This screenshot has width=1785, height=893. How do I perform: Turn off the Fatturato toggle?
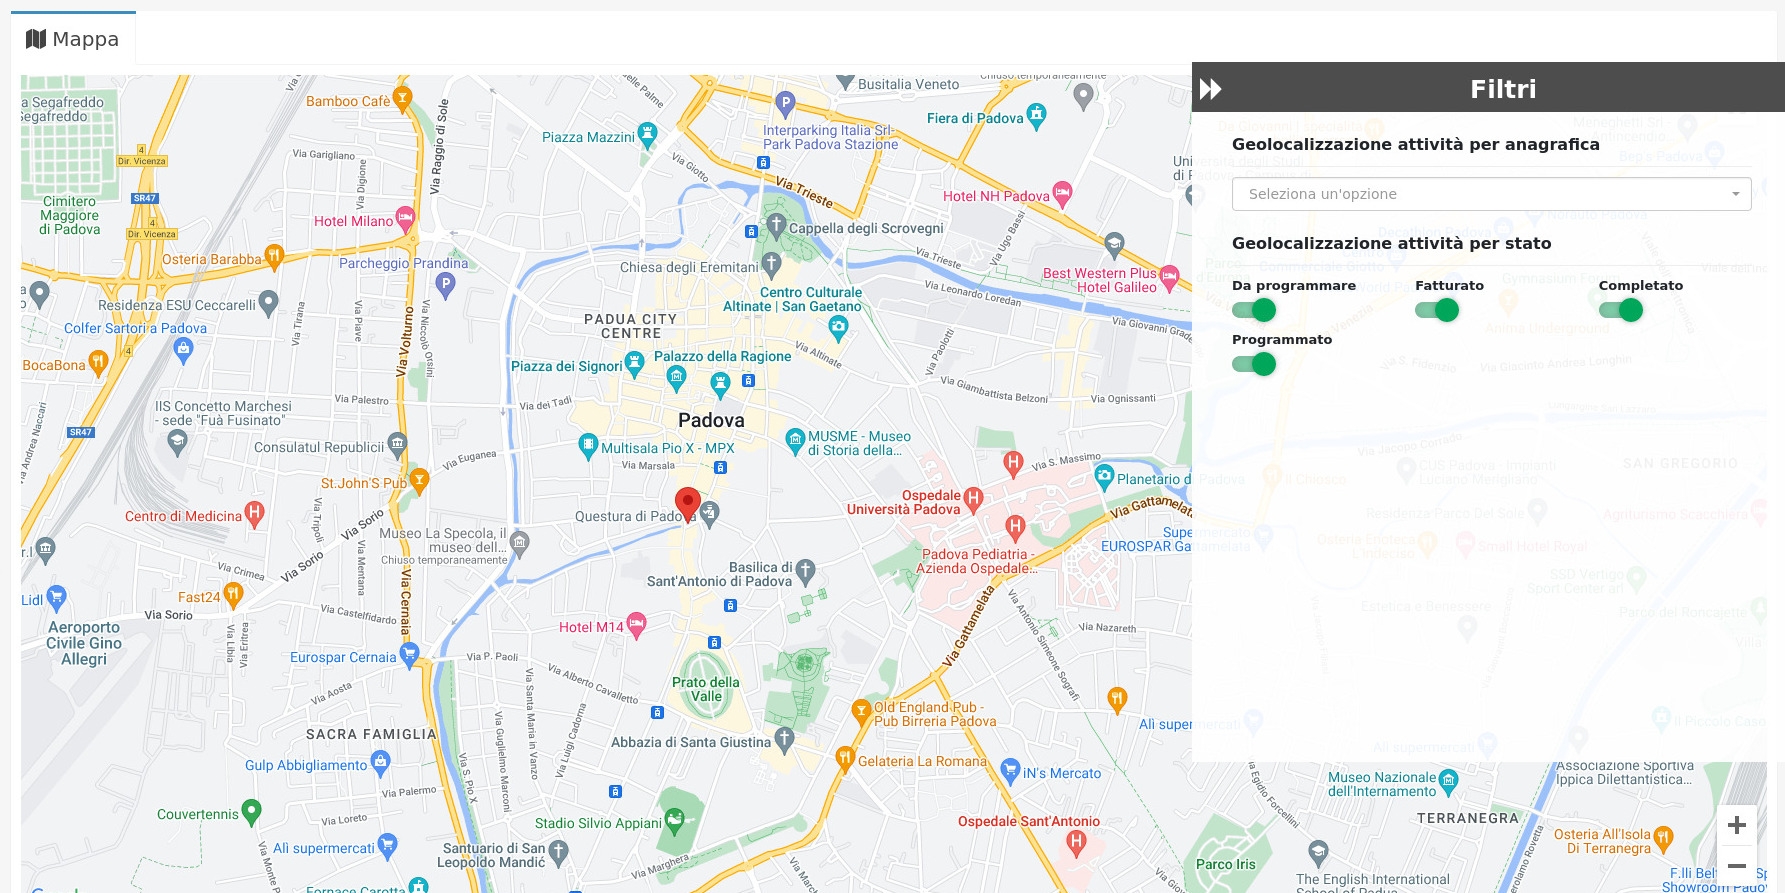coord(1437,310)
